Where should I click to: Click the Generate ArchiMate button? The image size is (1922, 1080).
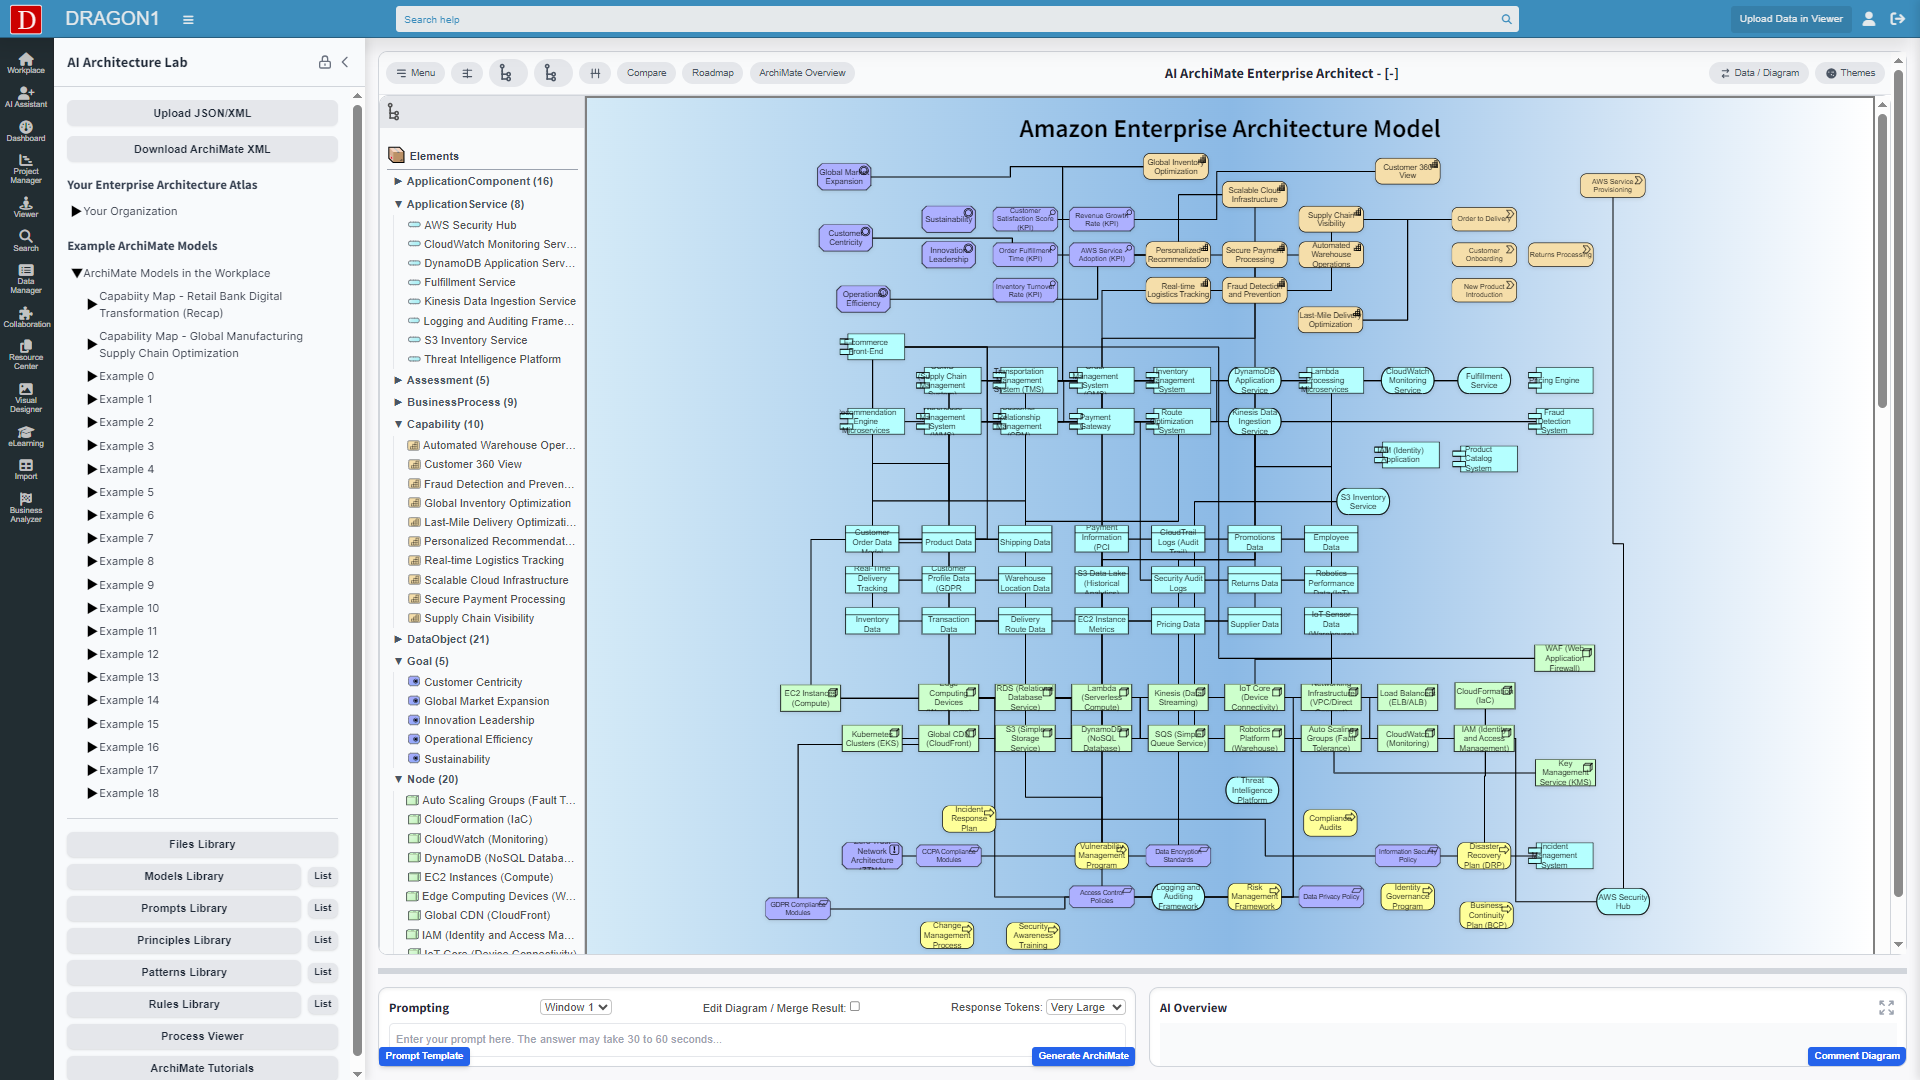coord(1083,1056)
